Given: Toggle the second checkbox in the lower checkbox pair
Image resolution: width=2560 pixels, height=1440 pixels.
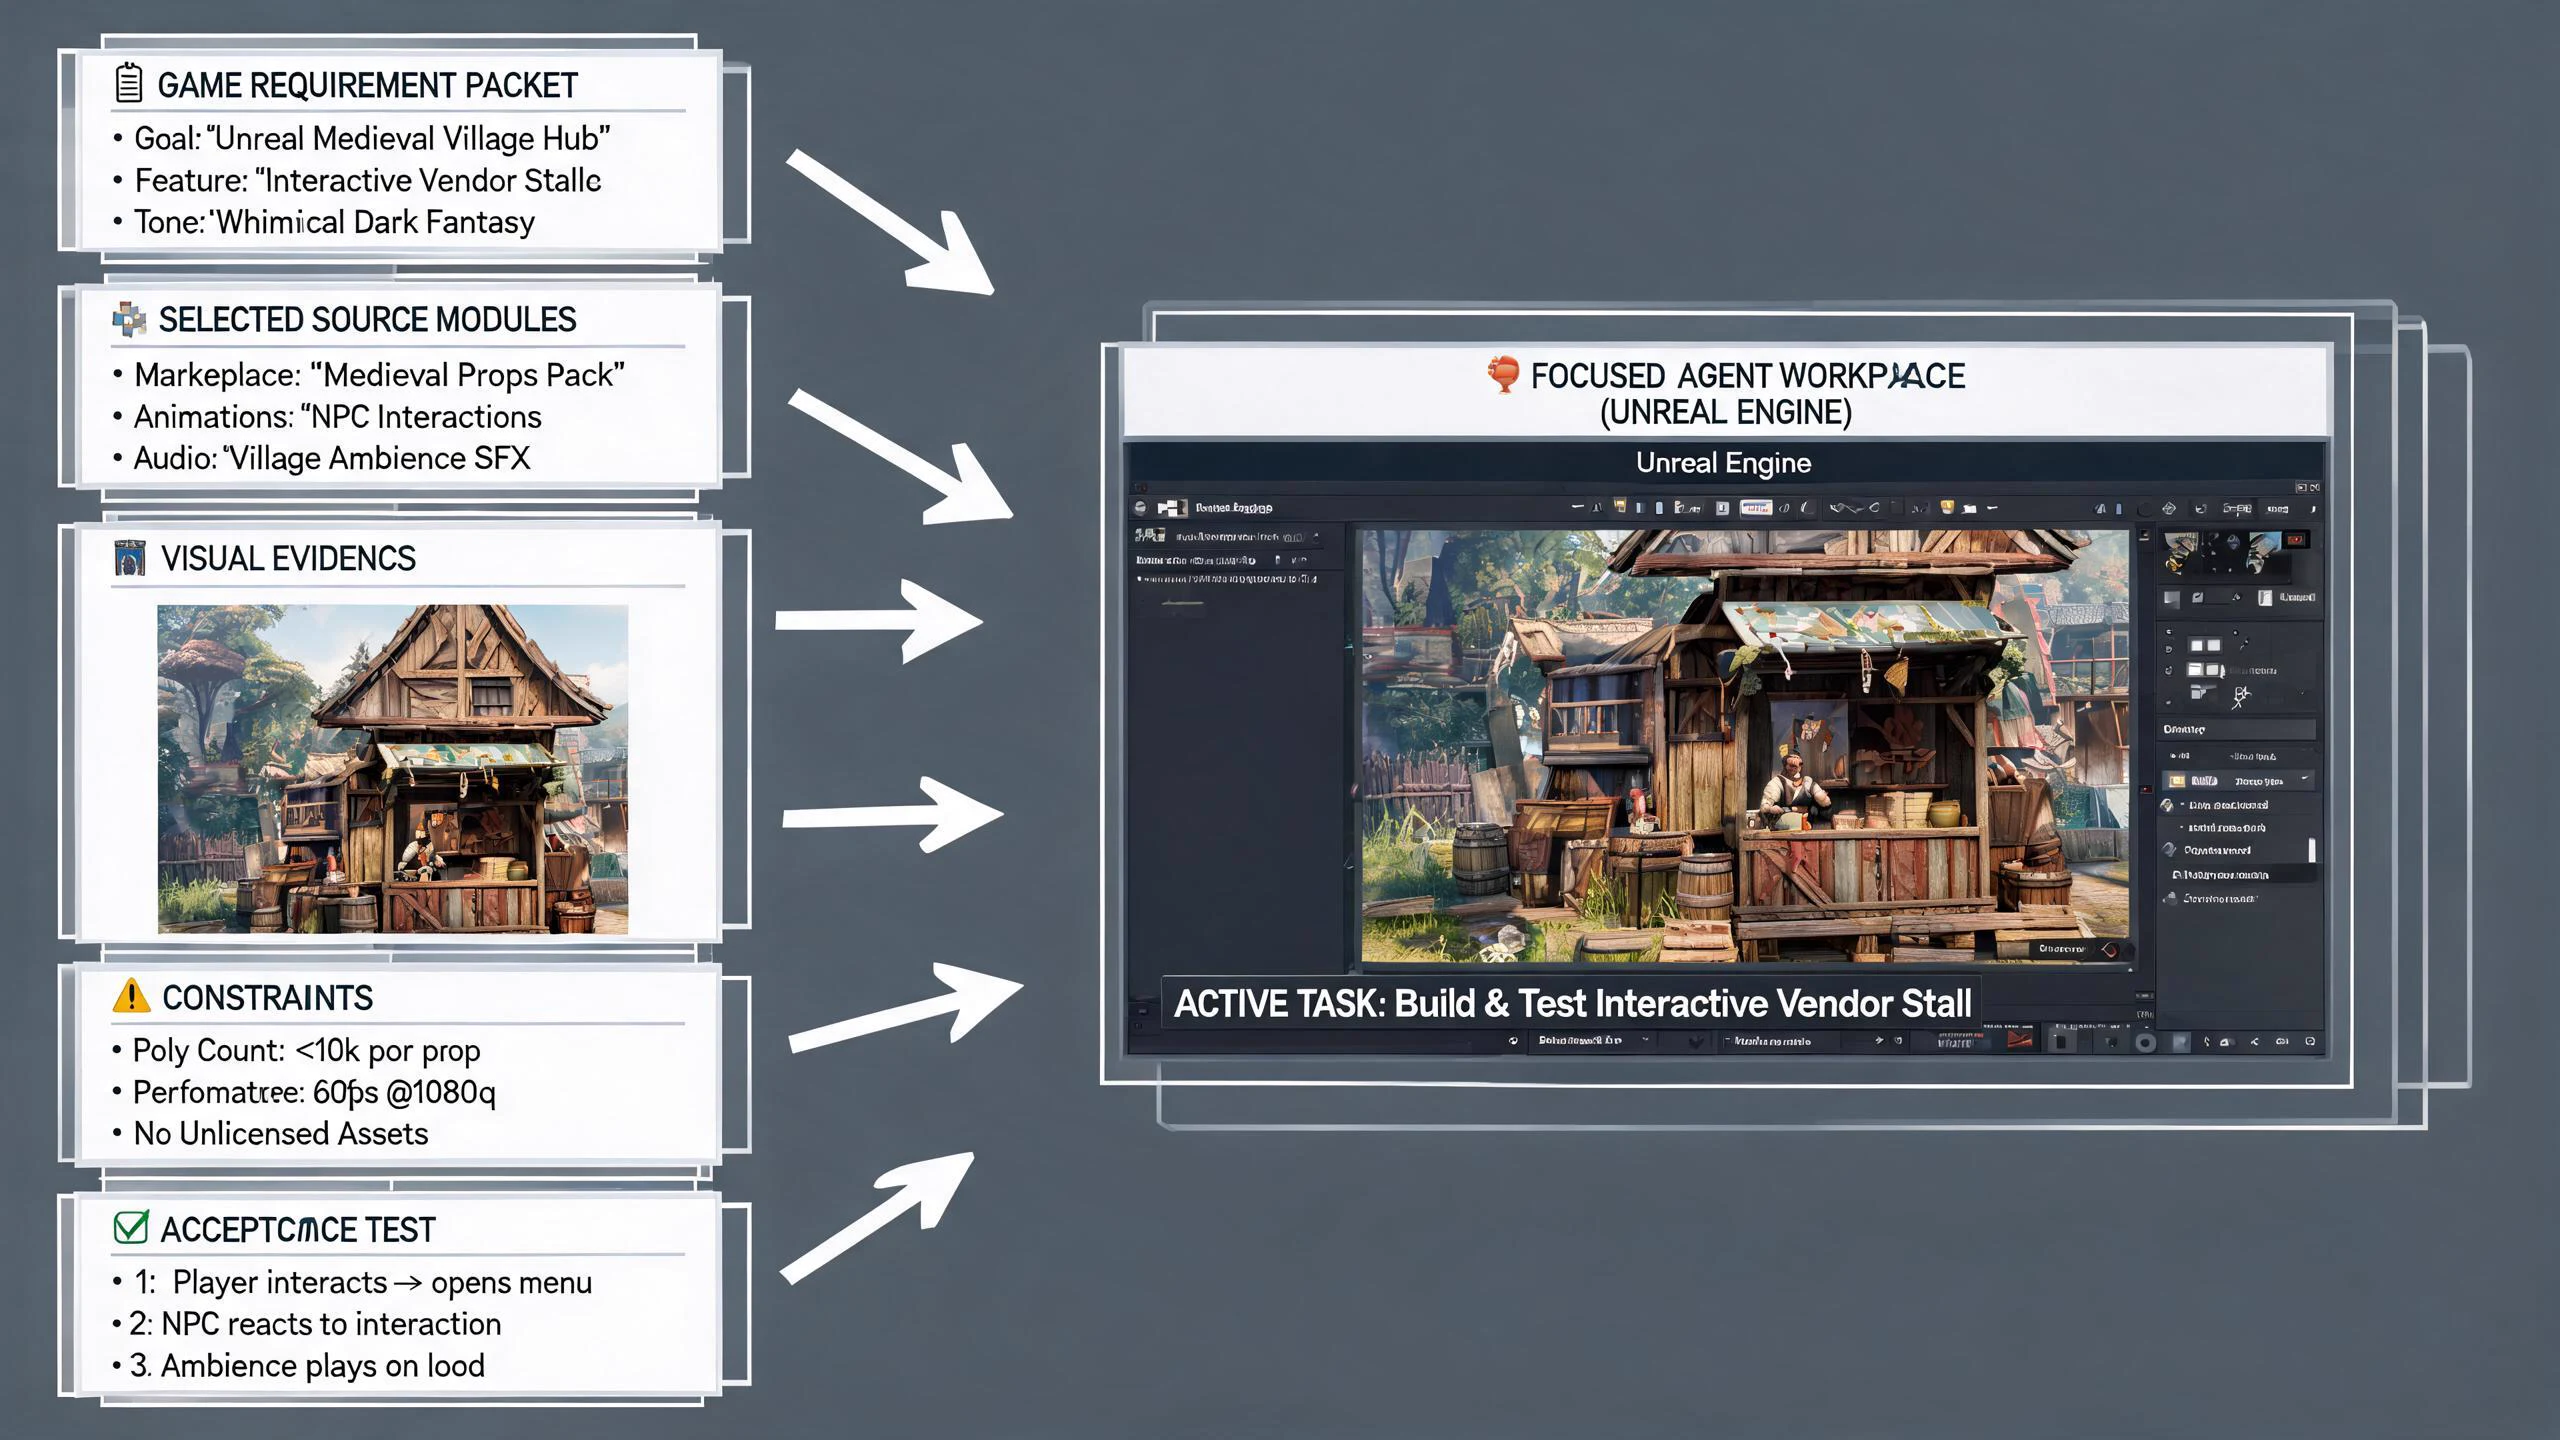Looking at the screenshot, I should (x=2212, y=670).
